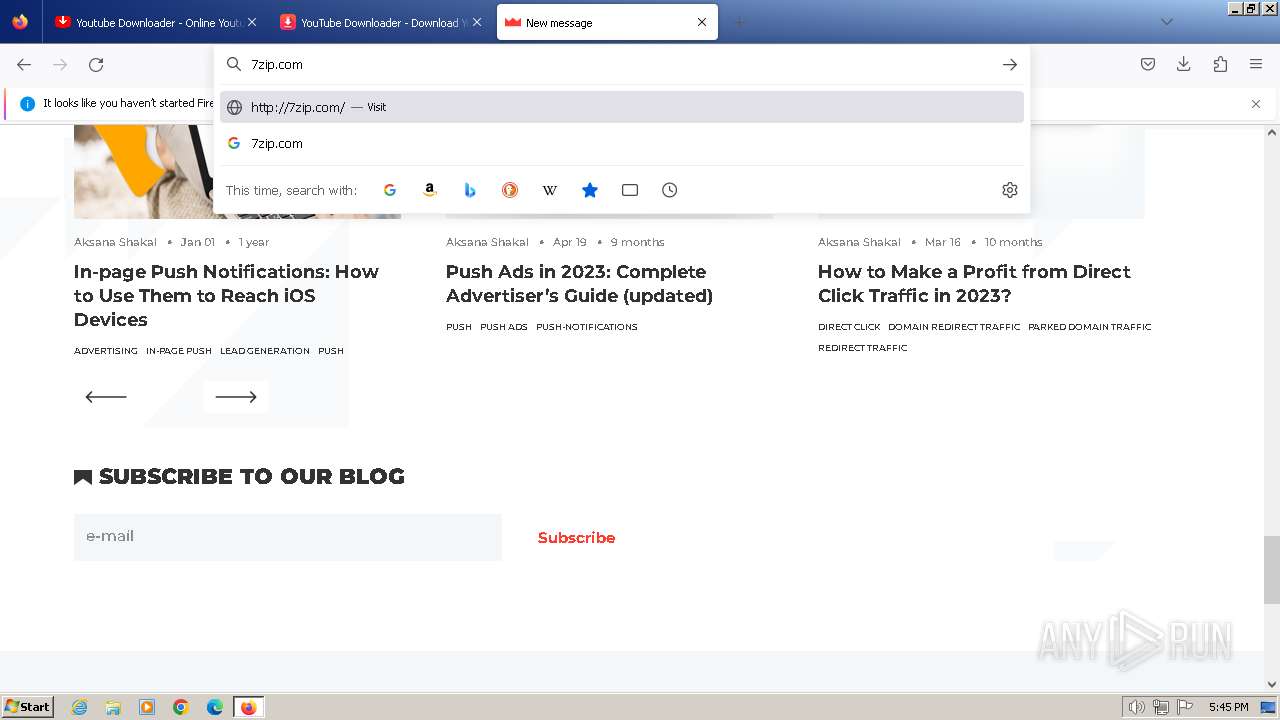Image resolution: width=1280 pixels, height=720 pixels.
Task: Click the Firefox logo tab icon
Action: [20, 22]
